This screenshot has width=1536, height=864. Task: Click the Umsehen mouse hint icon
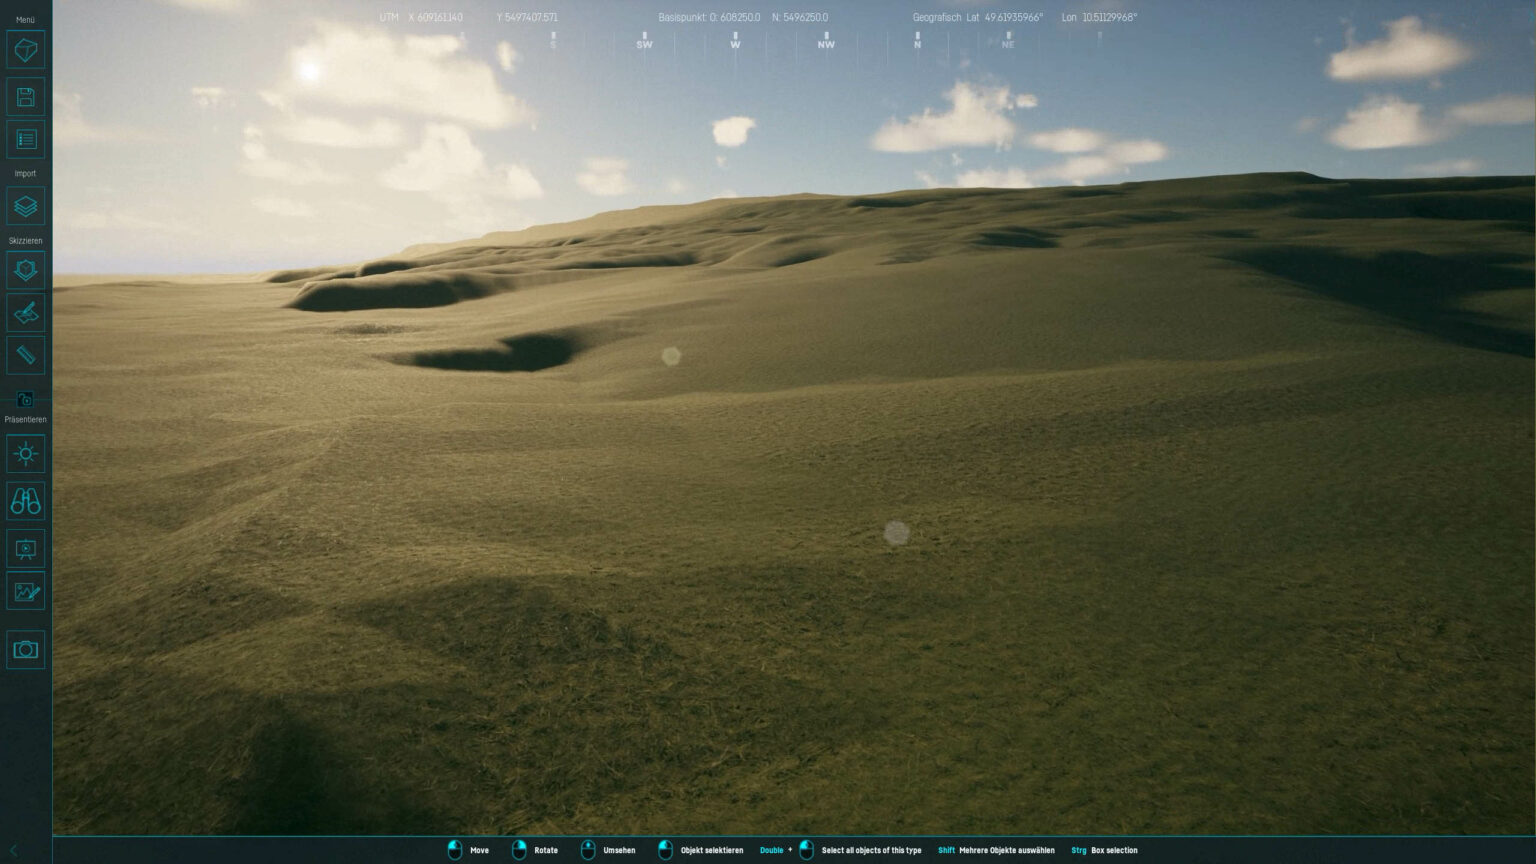[x=588, y=850]
